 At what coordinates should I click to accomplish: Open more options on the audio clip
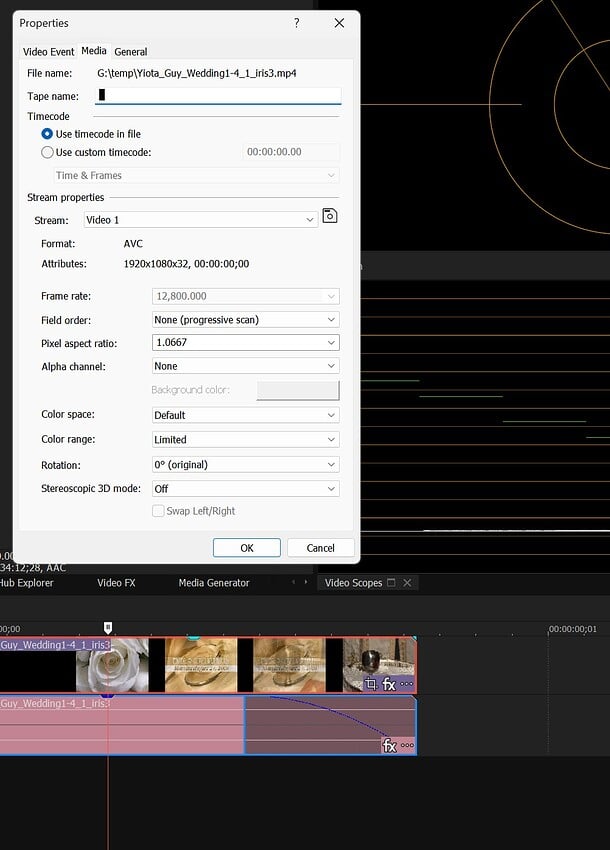407,746
